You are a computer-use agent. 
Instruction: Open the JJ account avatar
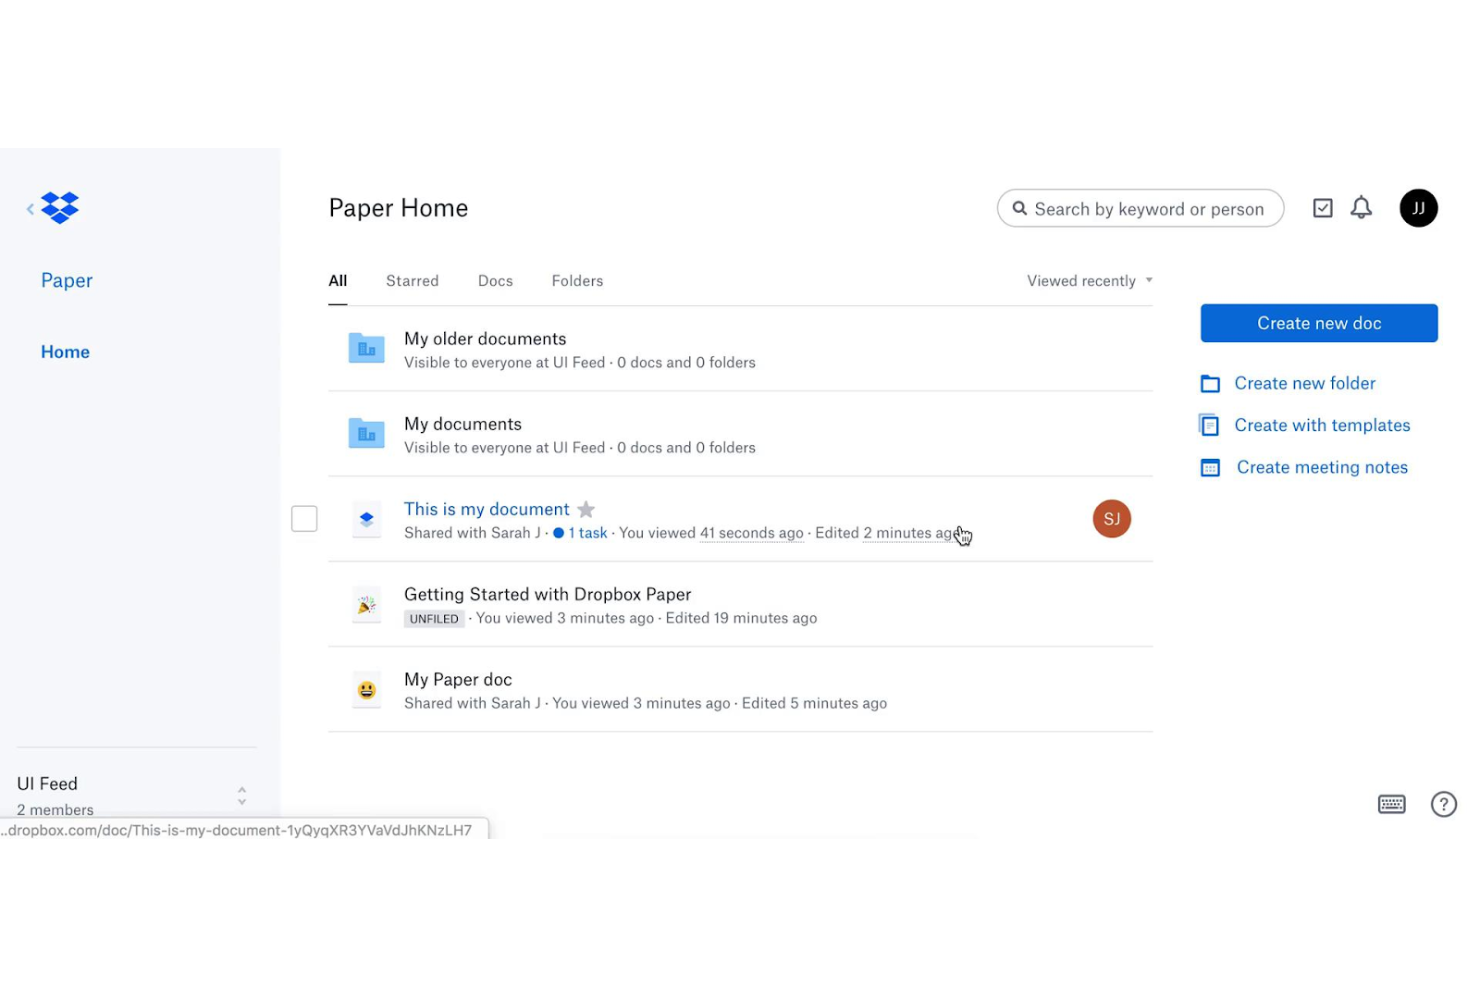point(1418,208)
